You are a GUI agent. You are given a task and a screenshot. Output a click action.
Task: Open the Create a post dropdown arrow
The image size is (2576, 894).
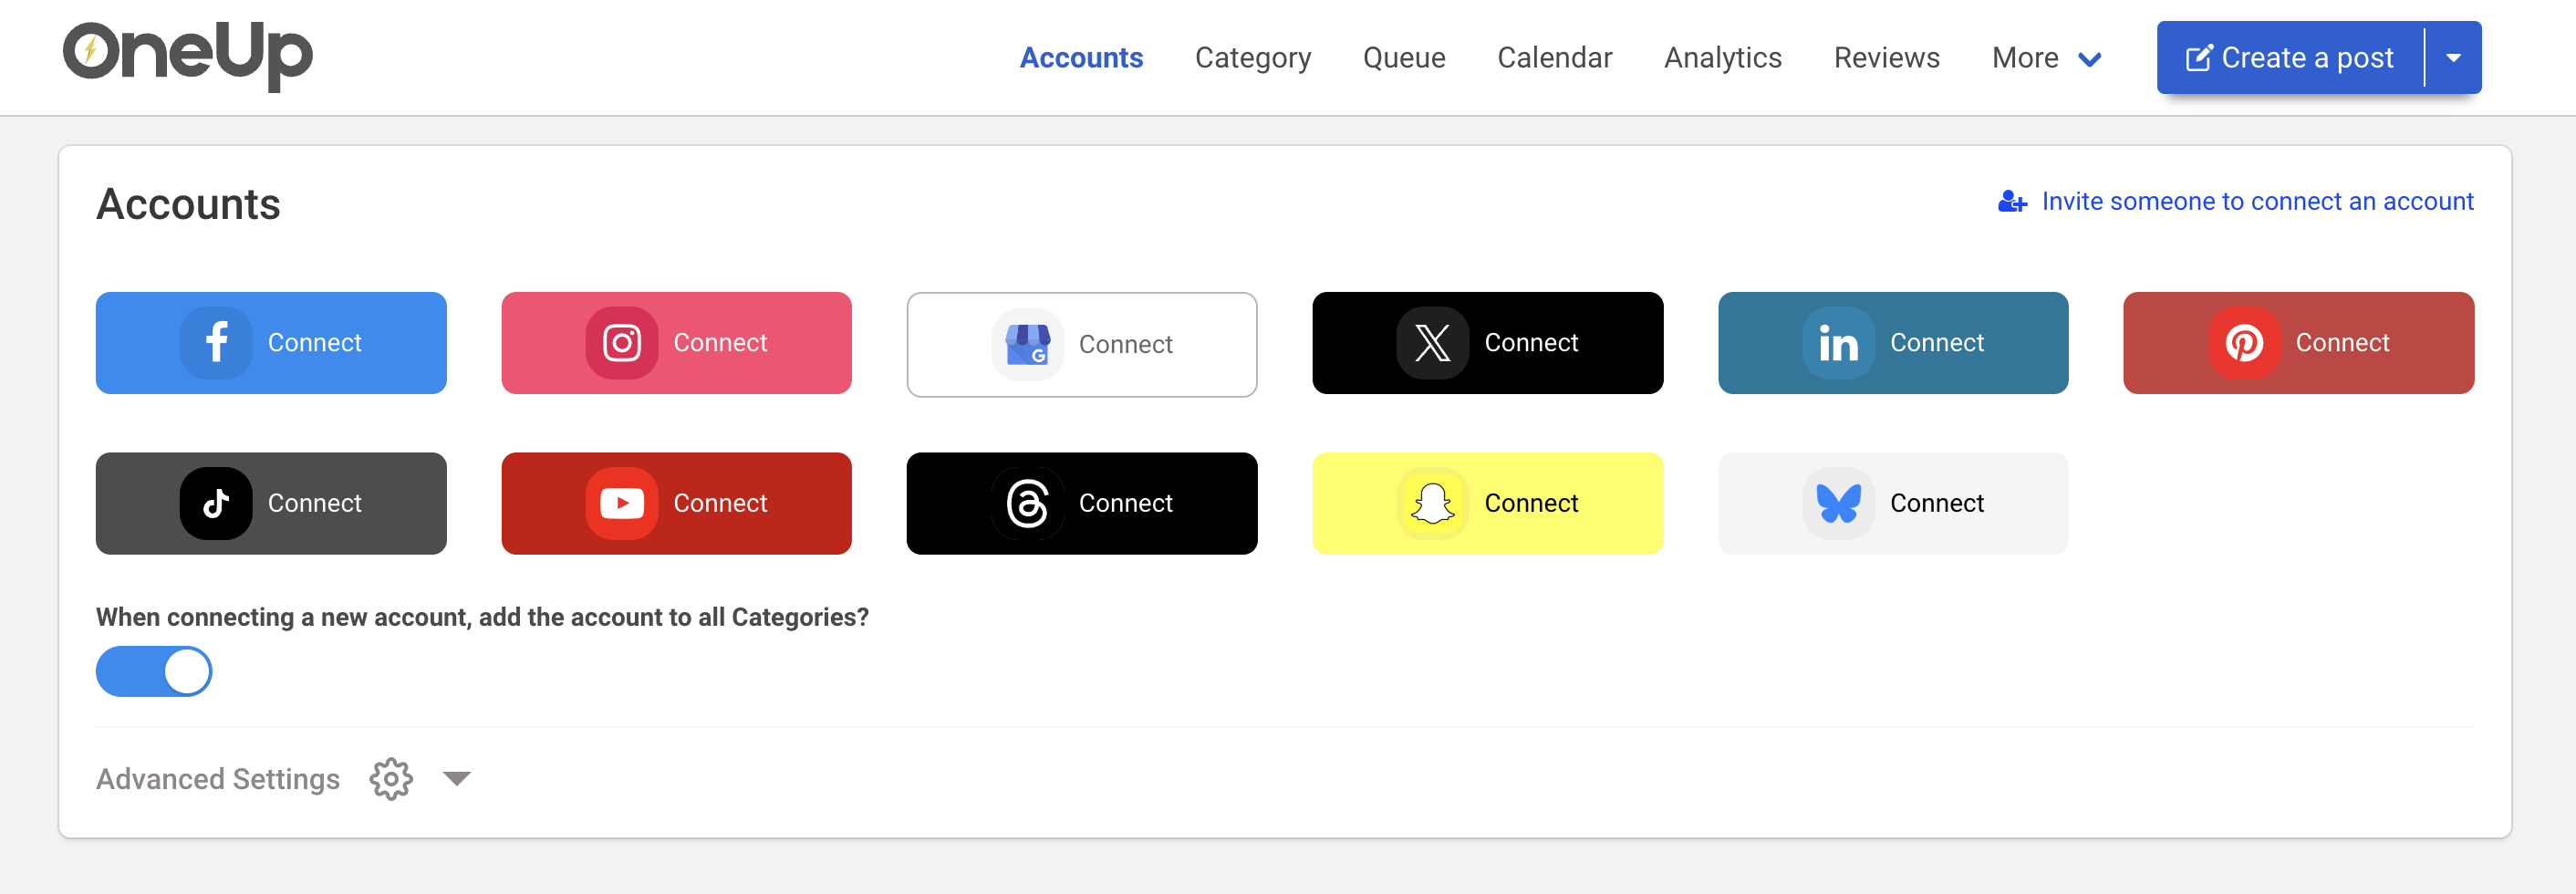[x=2453, y=58]
